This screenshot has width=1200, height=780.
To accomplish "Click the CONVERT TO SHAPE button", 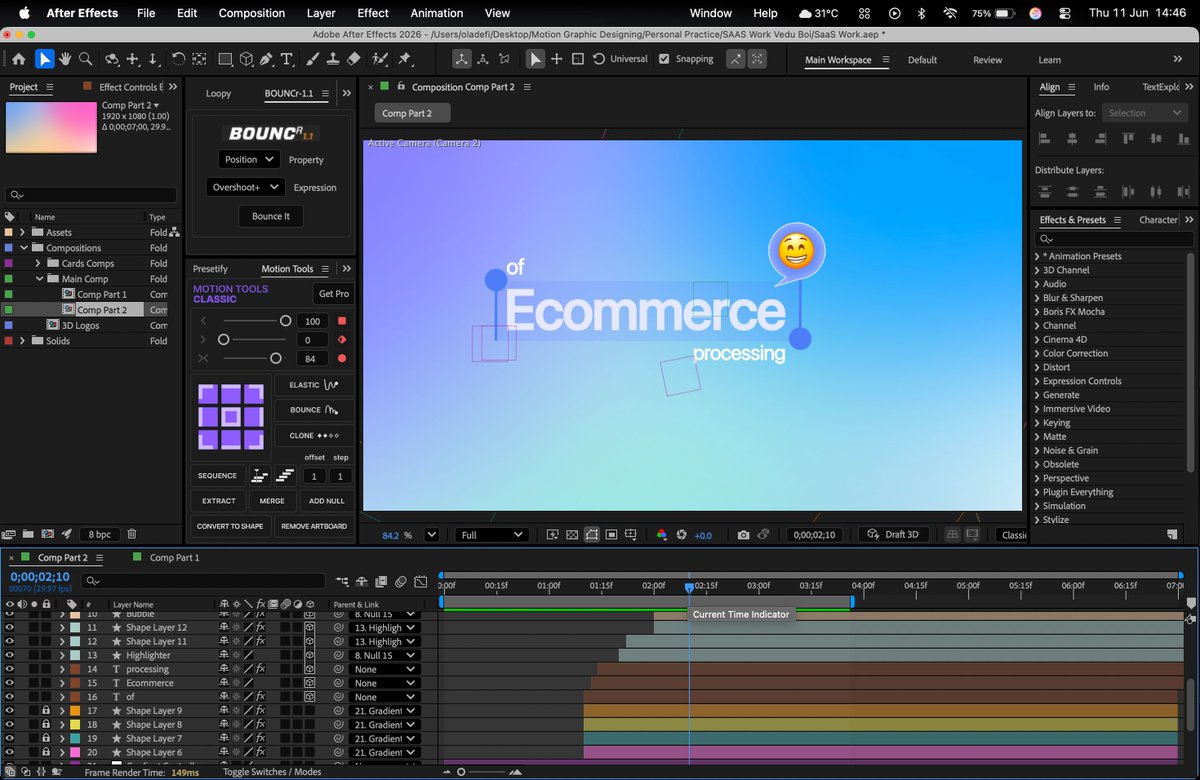I will point(230,526).
